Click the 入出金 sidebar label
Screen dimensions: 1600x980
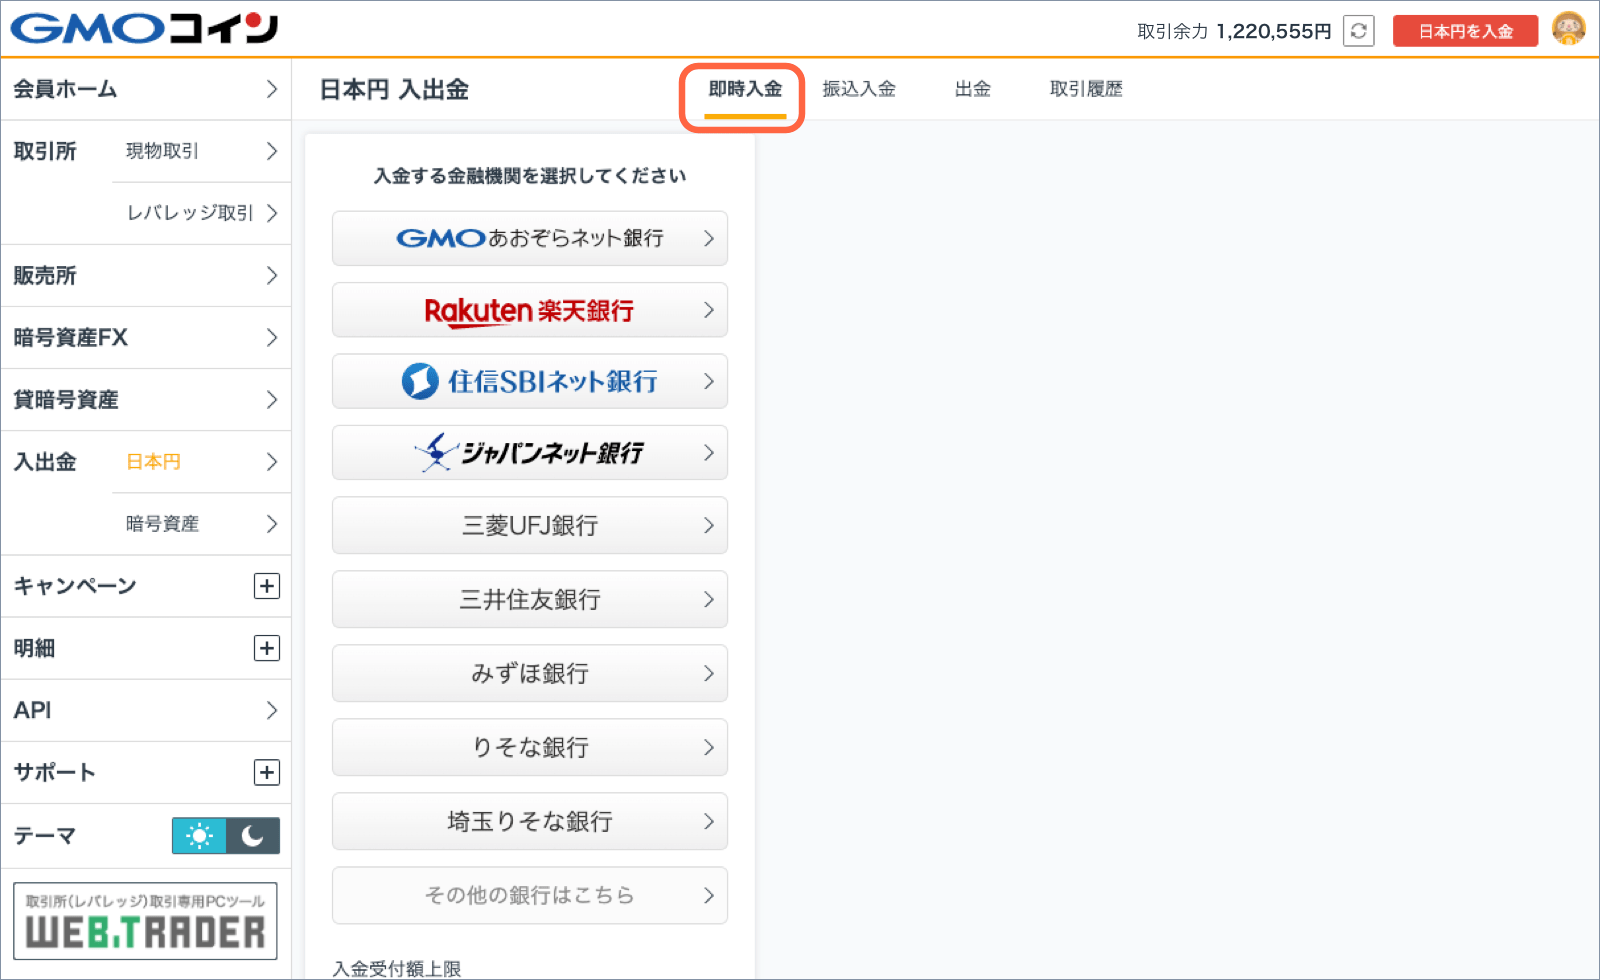(45, 462)
